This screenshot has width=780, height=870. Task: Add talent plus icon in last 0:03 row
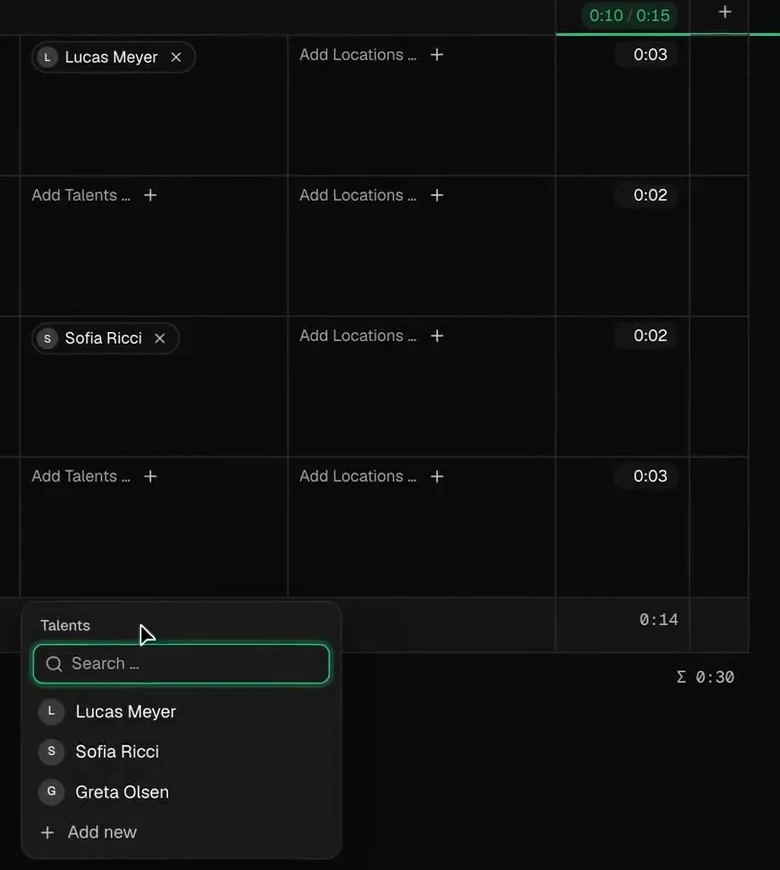150,476
